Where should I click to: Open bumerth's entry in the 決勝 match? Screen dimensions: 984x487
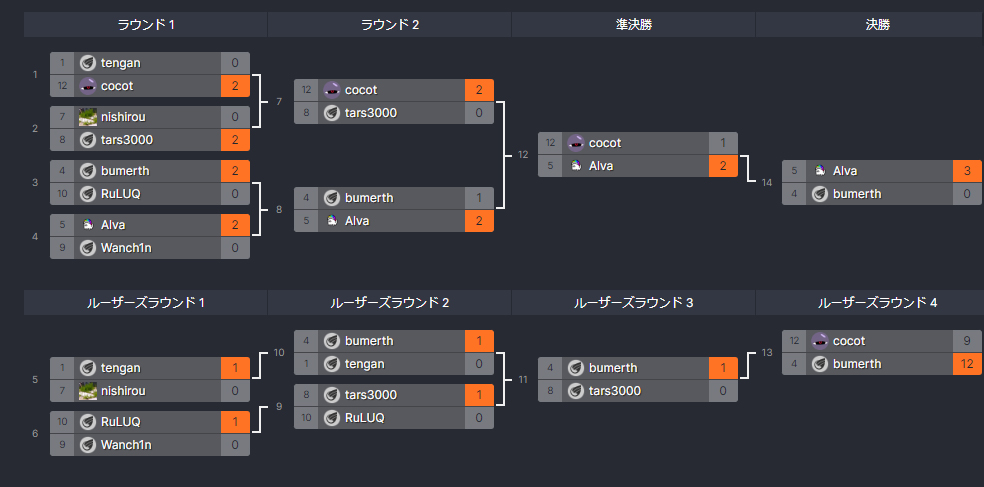882,194
